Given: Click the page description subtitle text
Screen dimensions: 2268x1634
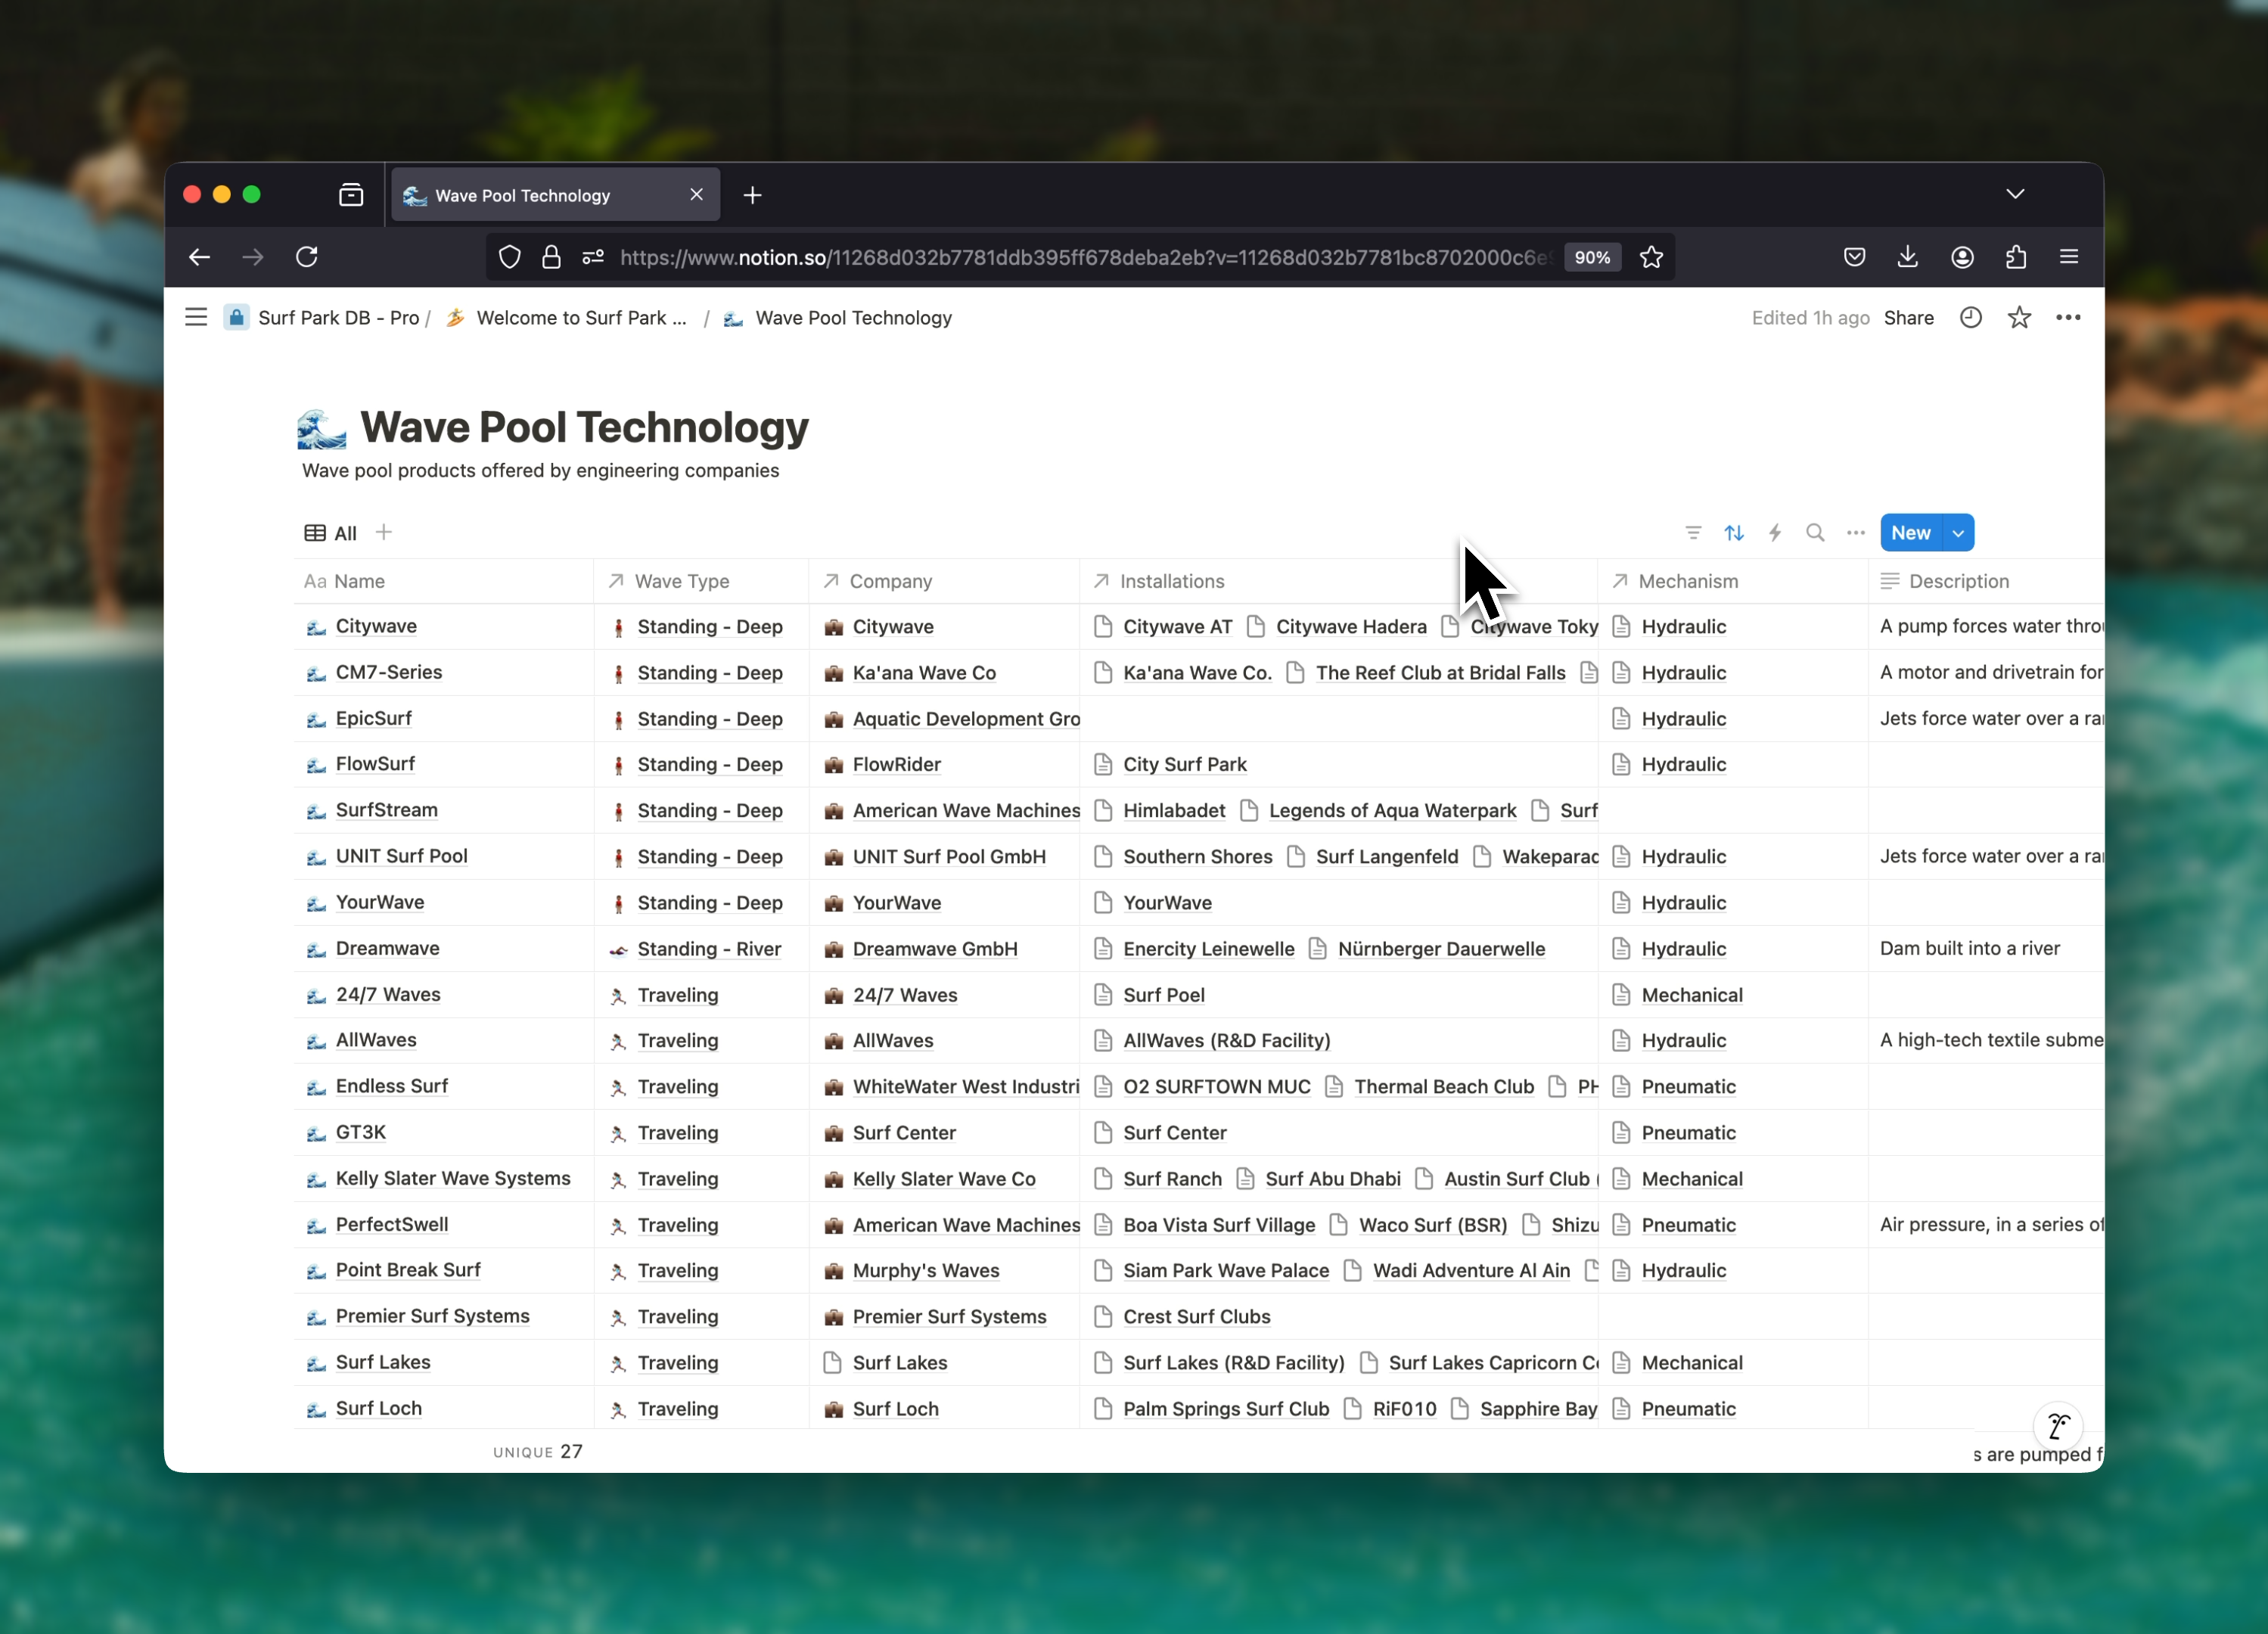Looking at the screenshot, I should pos(540,470).
